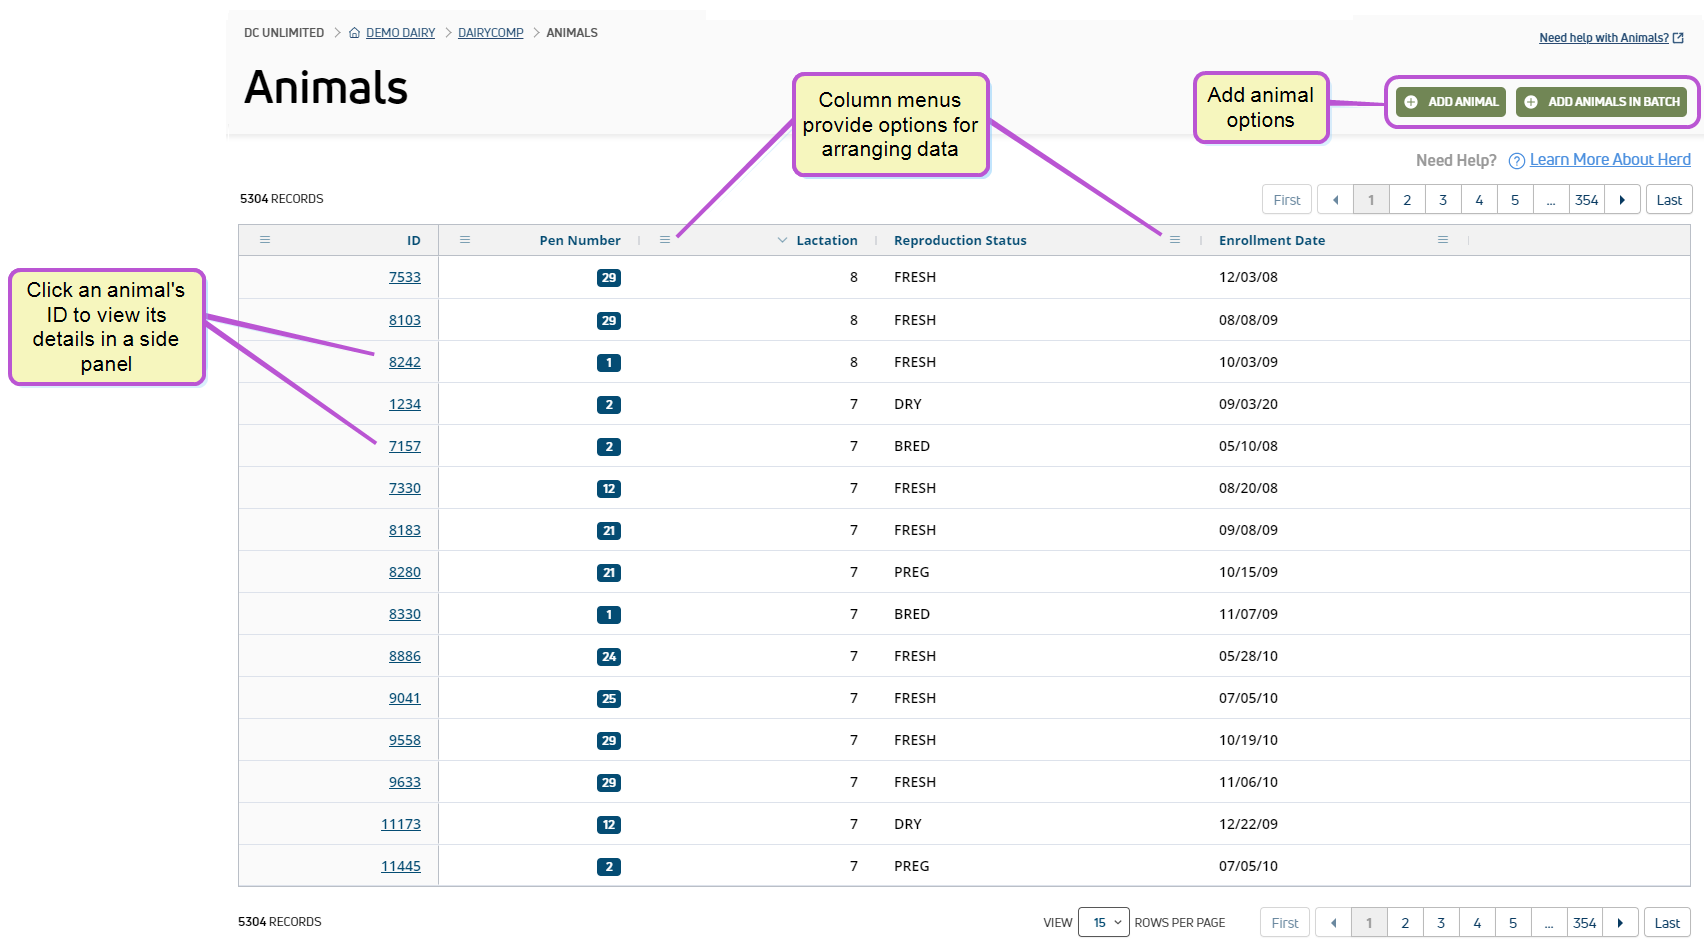Click Add Animals in Batch button
Screen dimensions: 1704x945
pos(1601,102)
